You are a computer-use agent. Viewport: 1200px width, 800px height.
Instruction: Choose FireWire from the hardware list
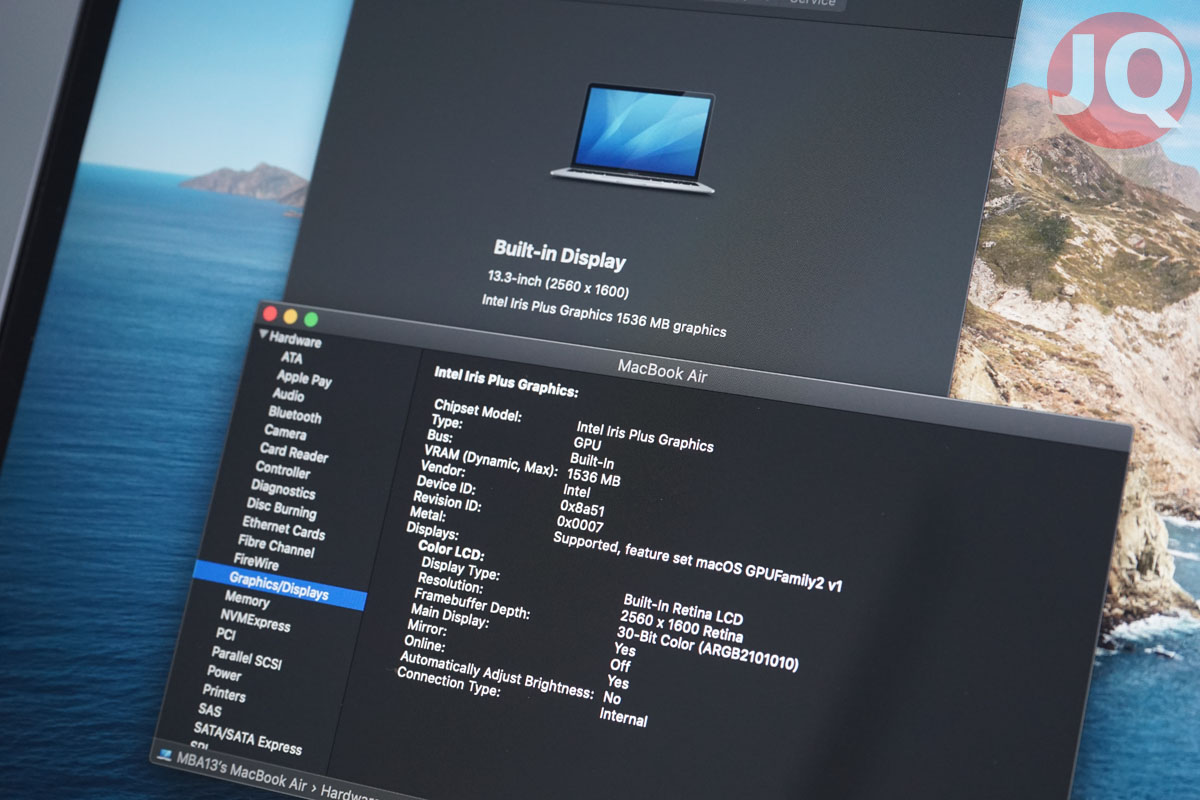click(x=256, y=564)
